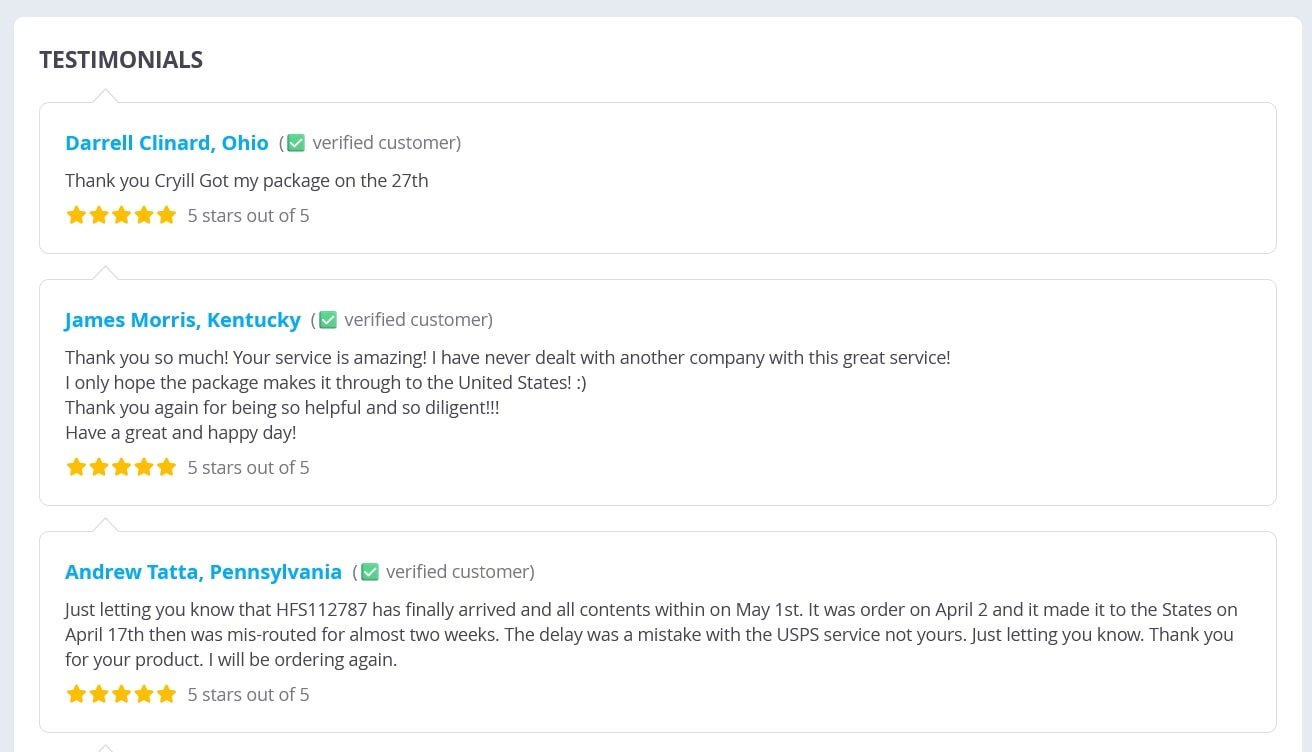The width and height of the screenshot is (1312, 752).
Task: Click the third star in James Morris's rating
Action: point(121,467)
